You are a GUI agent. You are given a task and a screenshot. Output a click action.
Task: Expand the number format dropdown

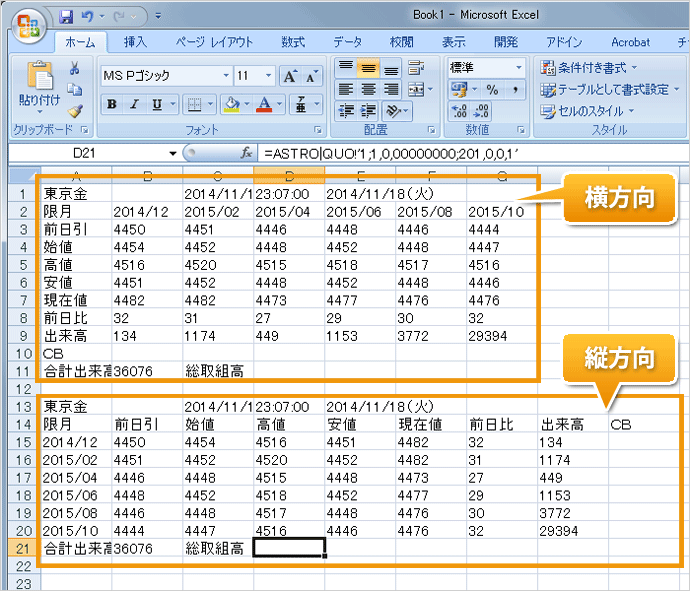[519, 67]
